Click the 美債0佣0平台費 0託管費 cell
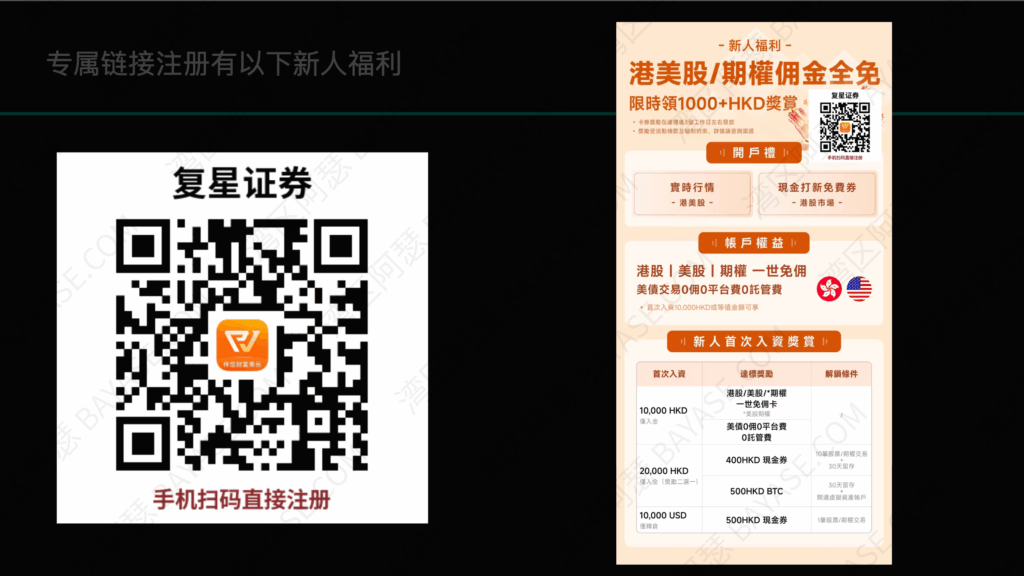1024x576 pixels. 756,432
